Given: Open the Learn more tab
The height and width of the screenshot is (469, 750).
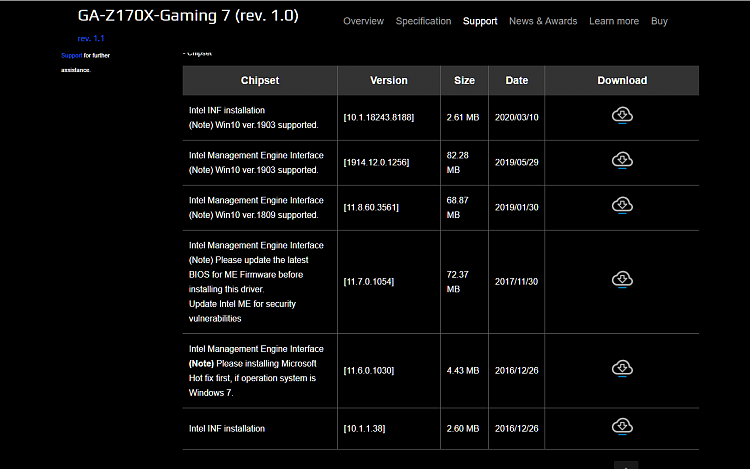Looking at the screenshot, I should pos(614,21).
